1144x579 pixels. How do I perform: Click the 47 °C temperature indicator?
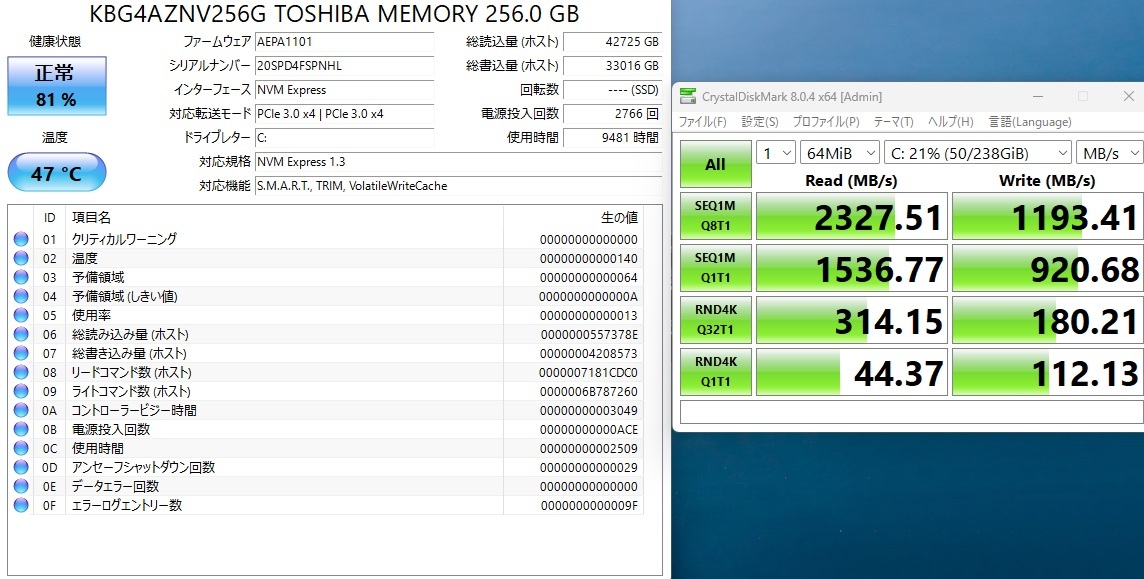(x=57, y=173)
